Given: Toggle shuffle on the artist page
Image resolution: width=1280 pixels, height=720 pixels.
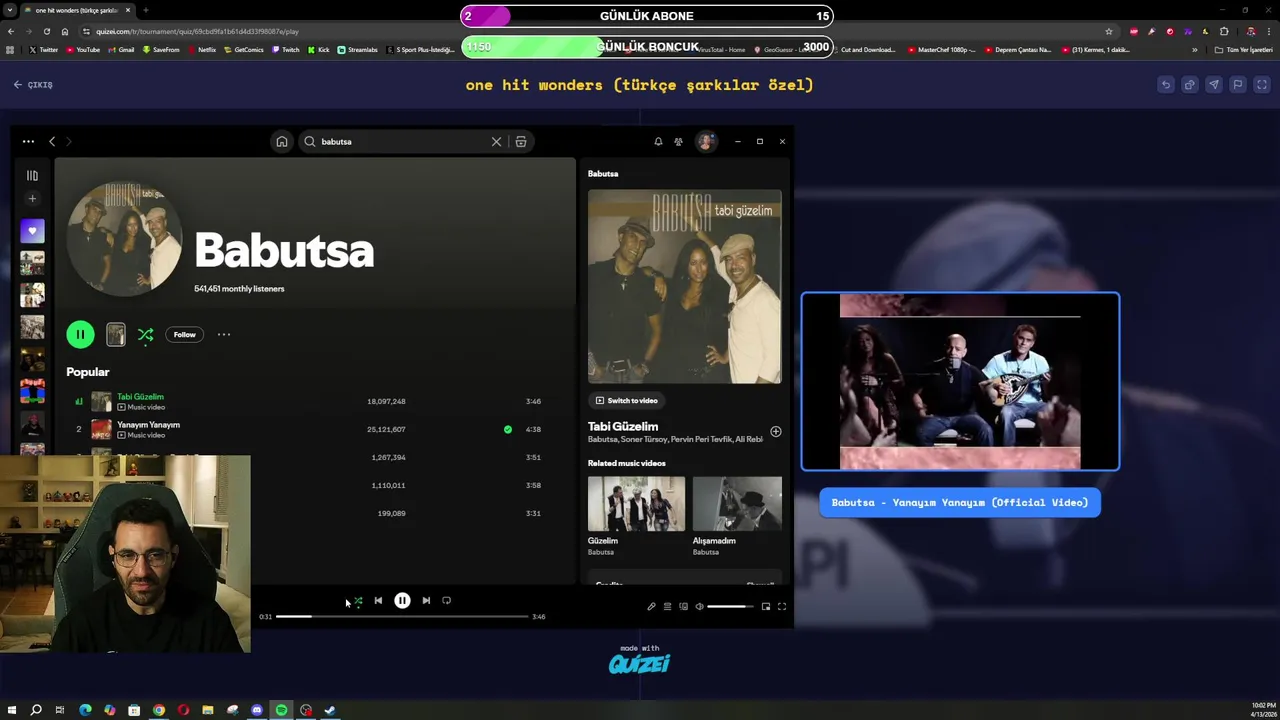Looking at the screenshot, I should (146, 335).
